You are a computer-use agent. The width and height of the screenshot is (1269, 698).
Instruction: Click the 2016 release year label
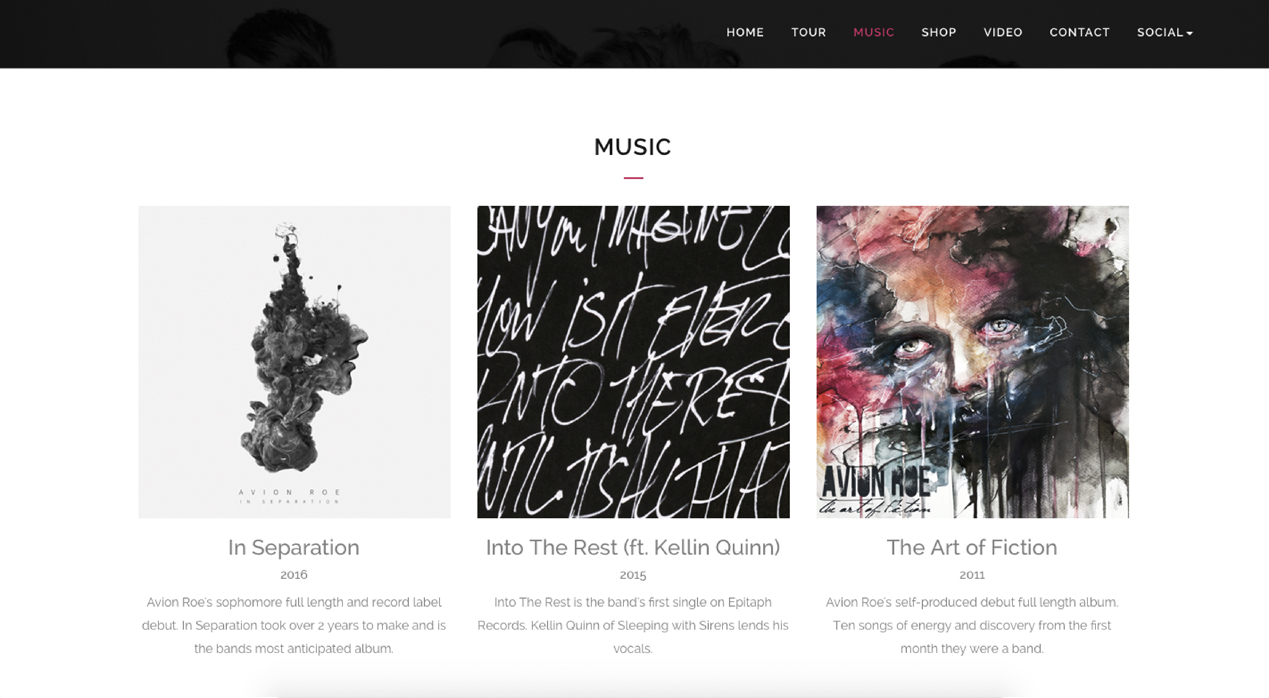click(x=294, y=575)
